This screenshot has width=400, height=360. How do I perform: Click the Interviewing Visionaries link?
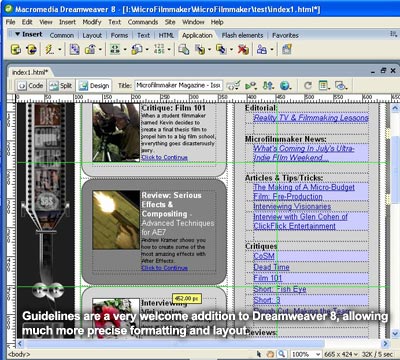[292, 206]
